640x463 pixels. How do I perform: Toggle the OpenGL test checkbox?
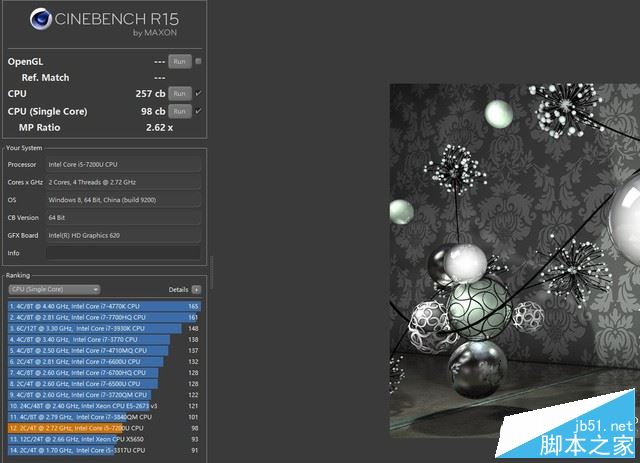tap(198, 61)
